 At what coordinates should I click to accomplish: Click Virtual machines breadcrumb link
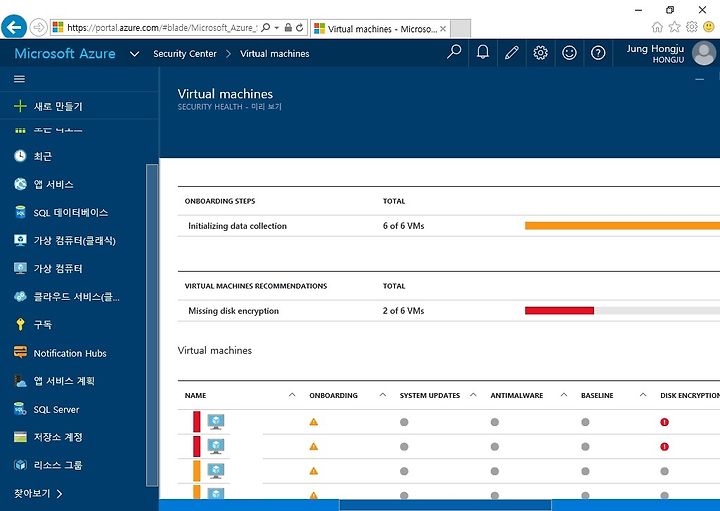coord(275,54)
